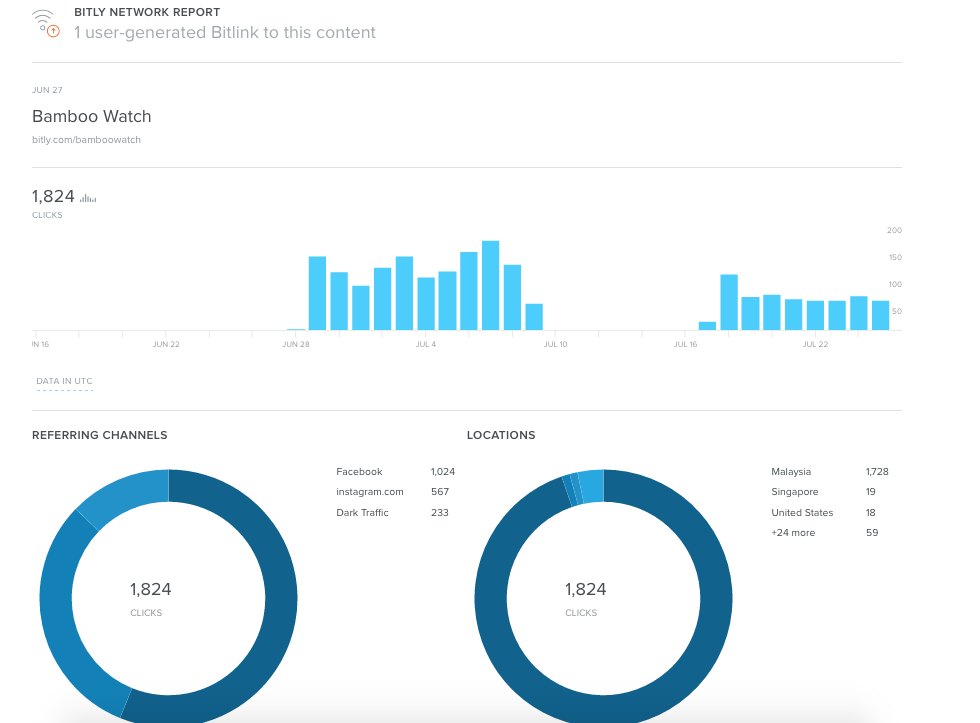The height and width of the screenshot is (723, 980).
Task: Click the JUN 22 axis label
Action: 166,344
